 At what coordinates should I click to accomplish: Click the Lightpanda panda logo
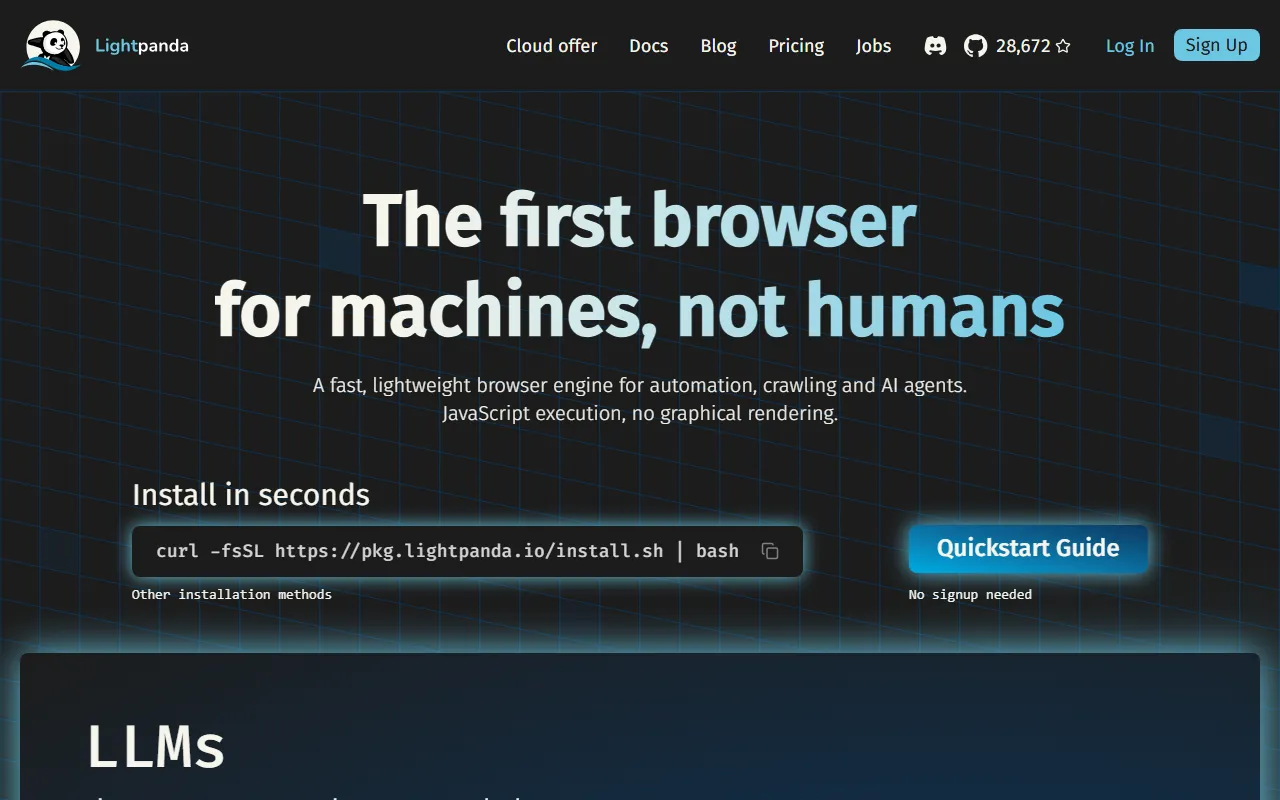(x=51, y=46)
